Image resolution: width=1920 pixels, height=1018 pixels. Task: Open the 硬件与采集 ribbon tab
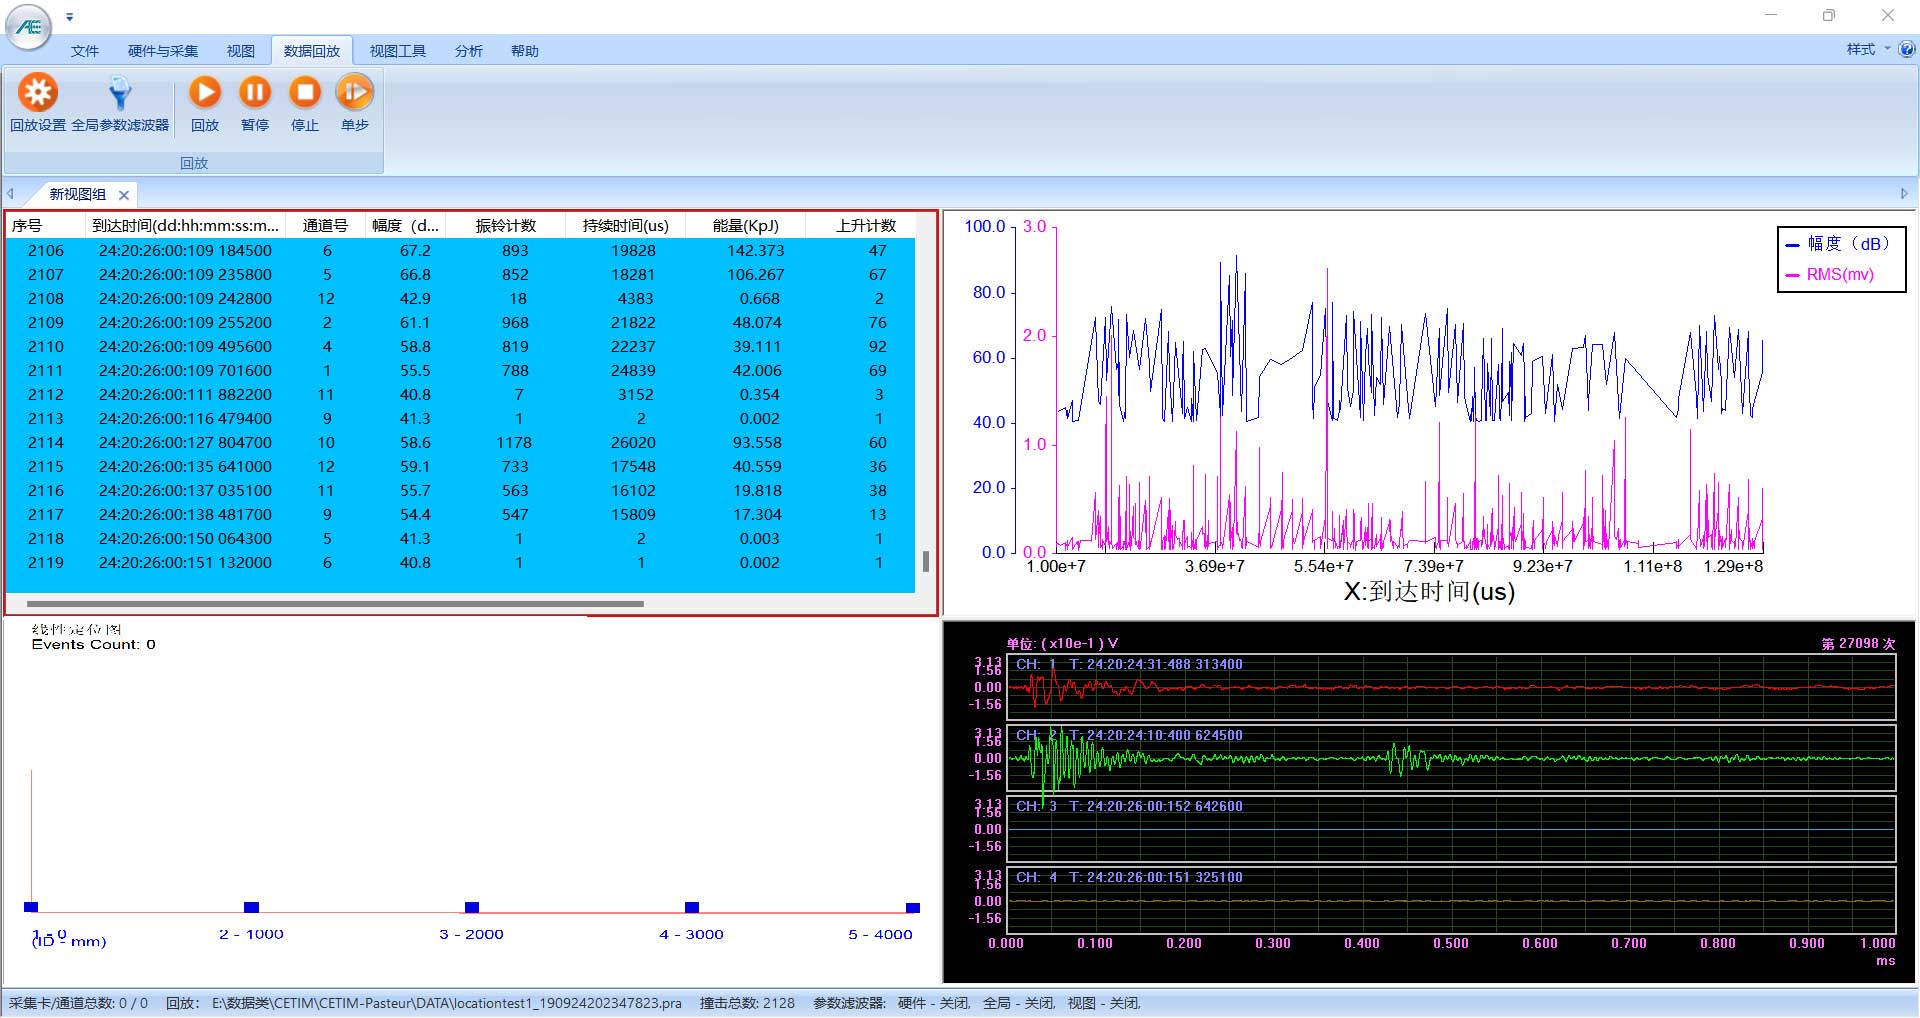click(x=163, y=51)
